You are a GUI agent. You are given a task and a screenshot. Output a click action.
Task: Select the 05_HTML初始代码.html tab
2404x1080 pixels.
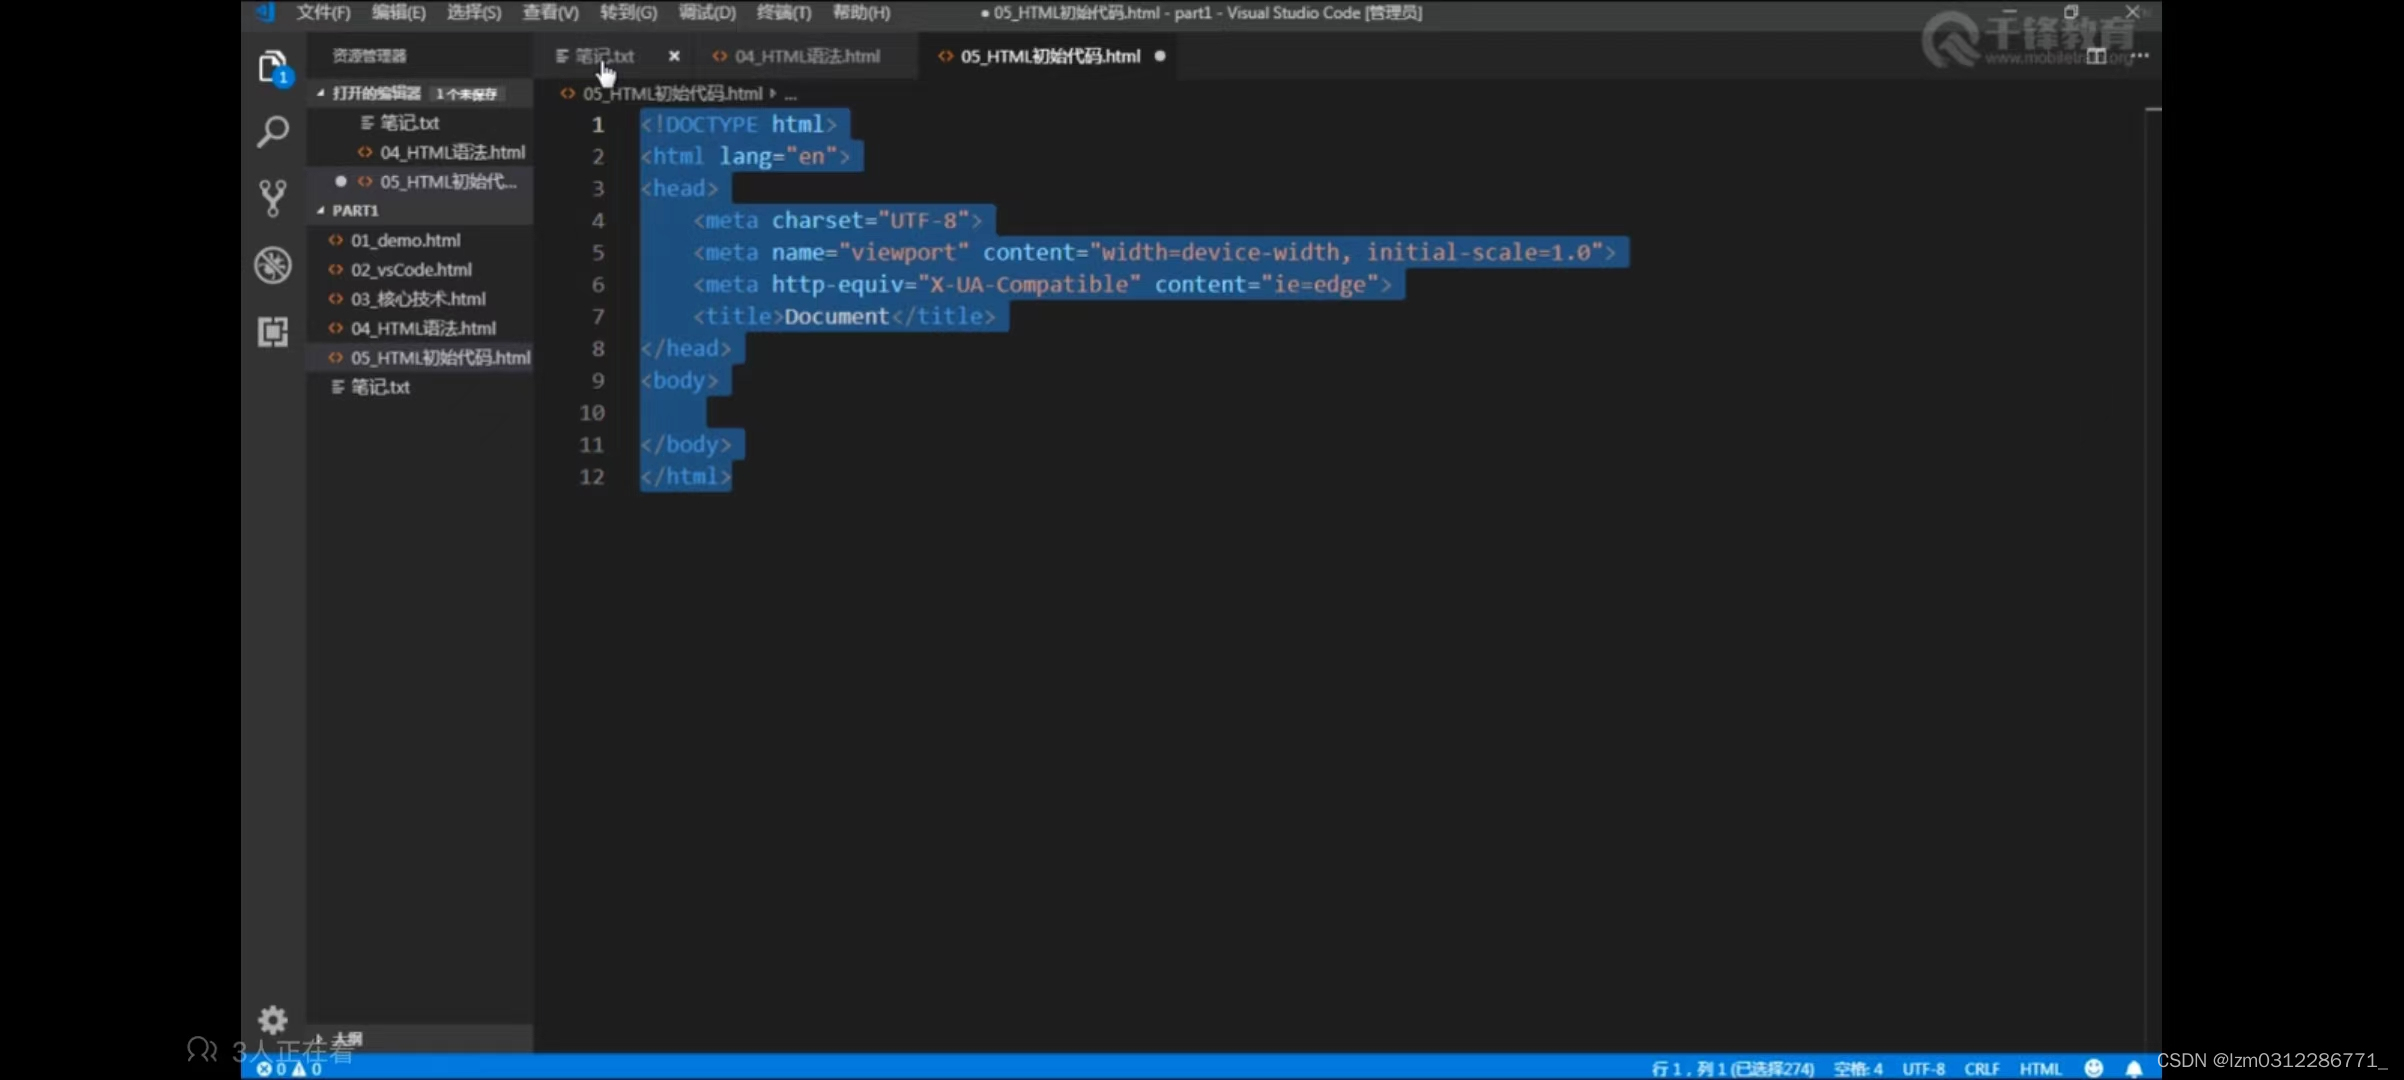click(x=1050, y=56)
